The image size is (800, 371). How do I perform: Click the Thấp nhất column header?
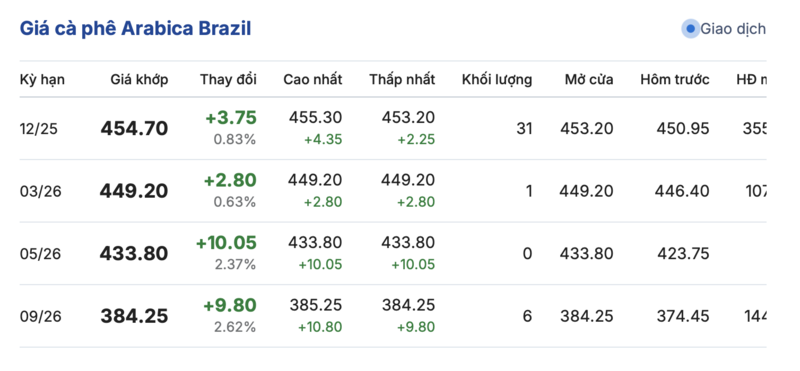point(403,80)
